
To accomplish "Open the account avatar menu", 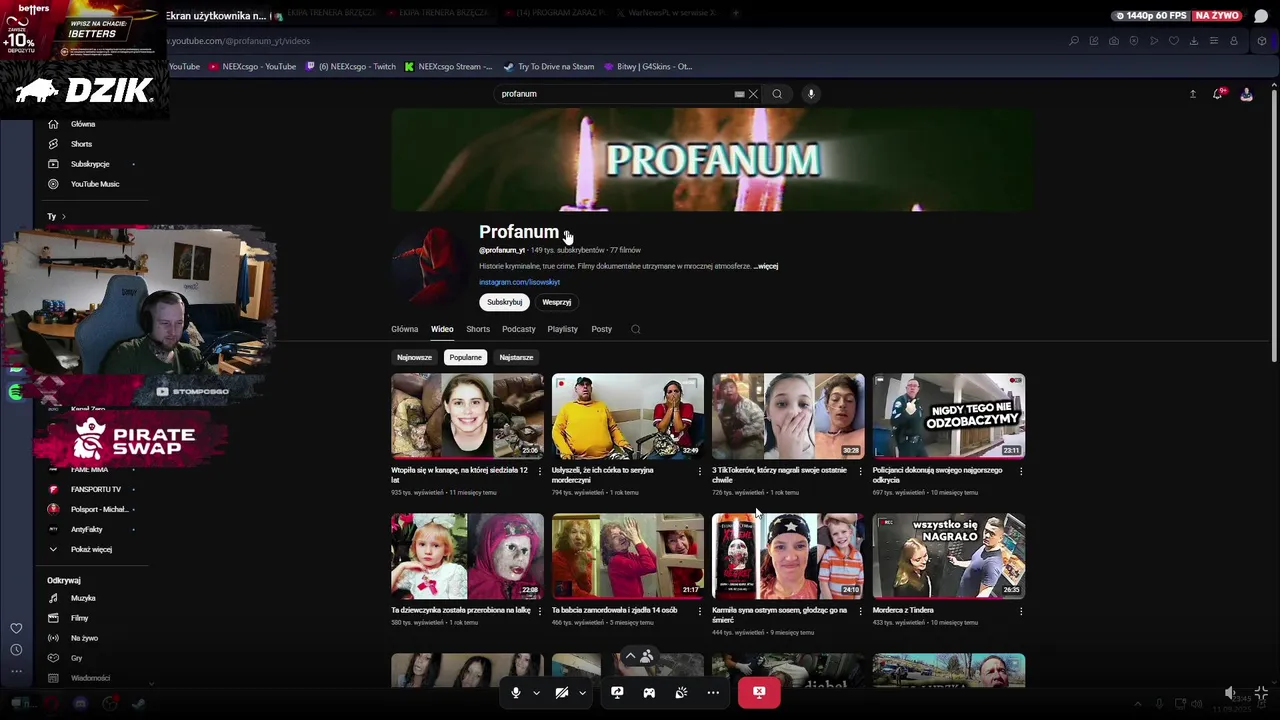I will pos(1246,94).
